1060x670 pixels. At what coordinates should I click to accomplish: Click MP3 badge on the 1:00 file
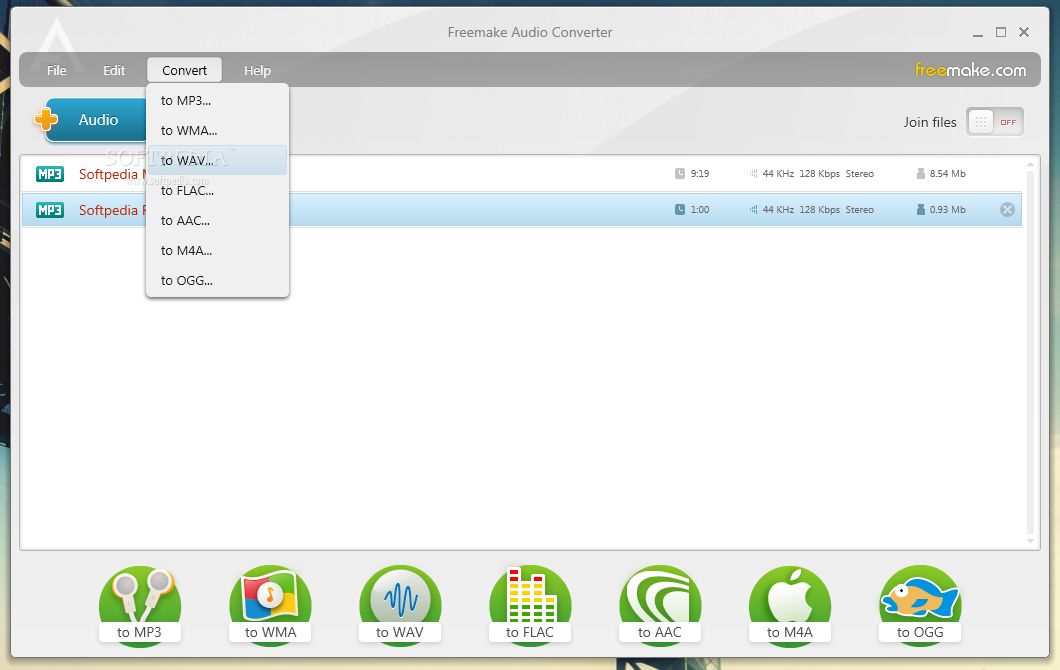pyautogui.click(x=50, y=210)
